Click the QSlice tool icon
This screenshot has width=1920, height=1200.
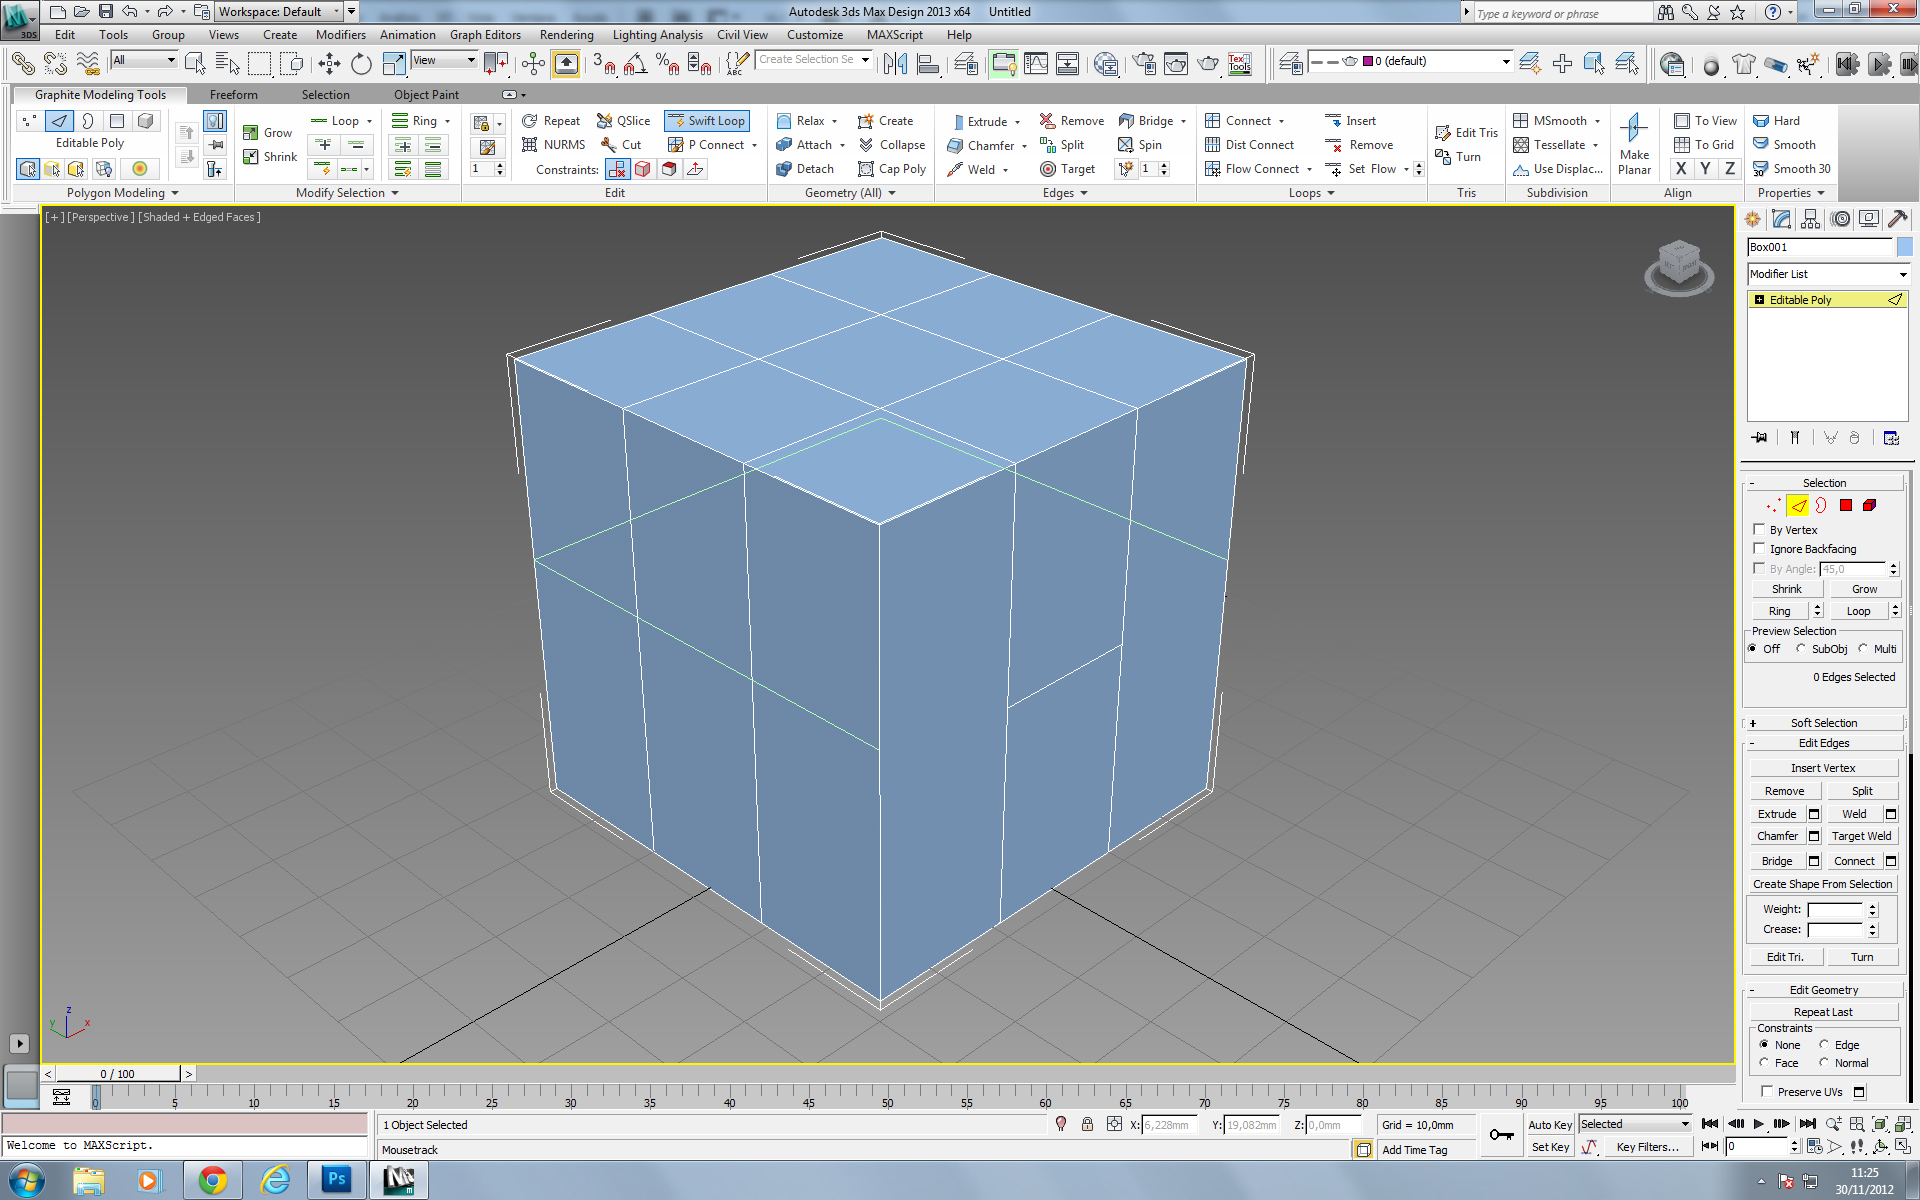click(x=605, y=121)
